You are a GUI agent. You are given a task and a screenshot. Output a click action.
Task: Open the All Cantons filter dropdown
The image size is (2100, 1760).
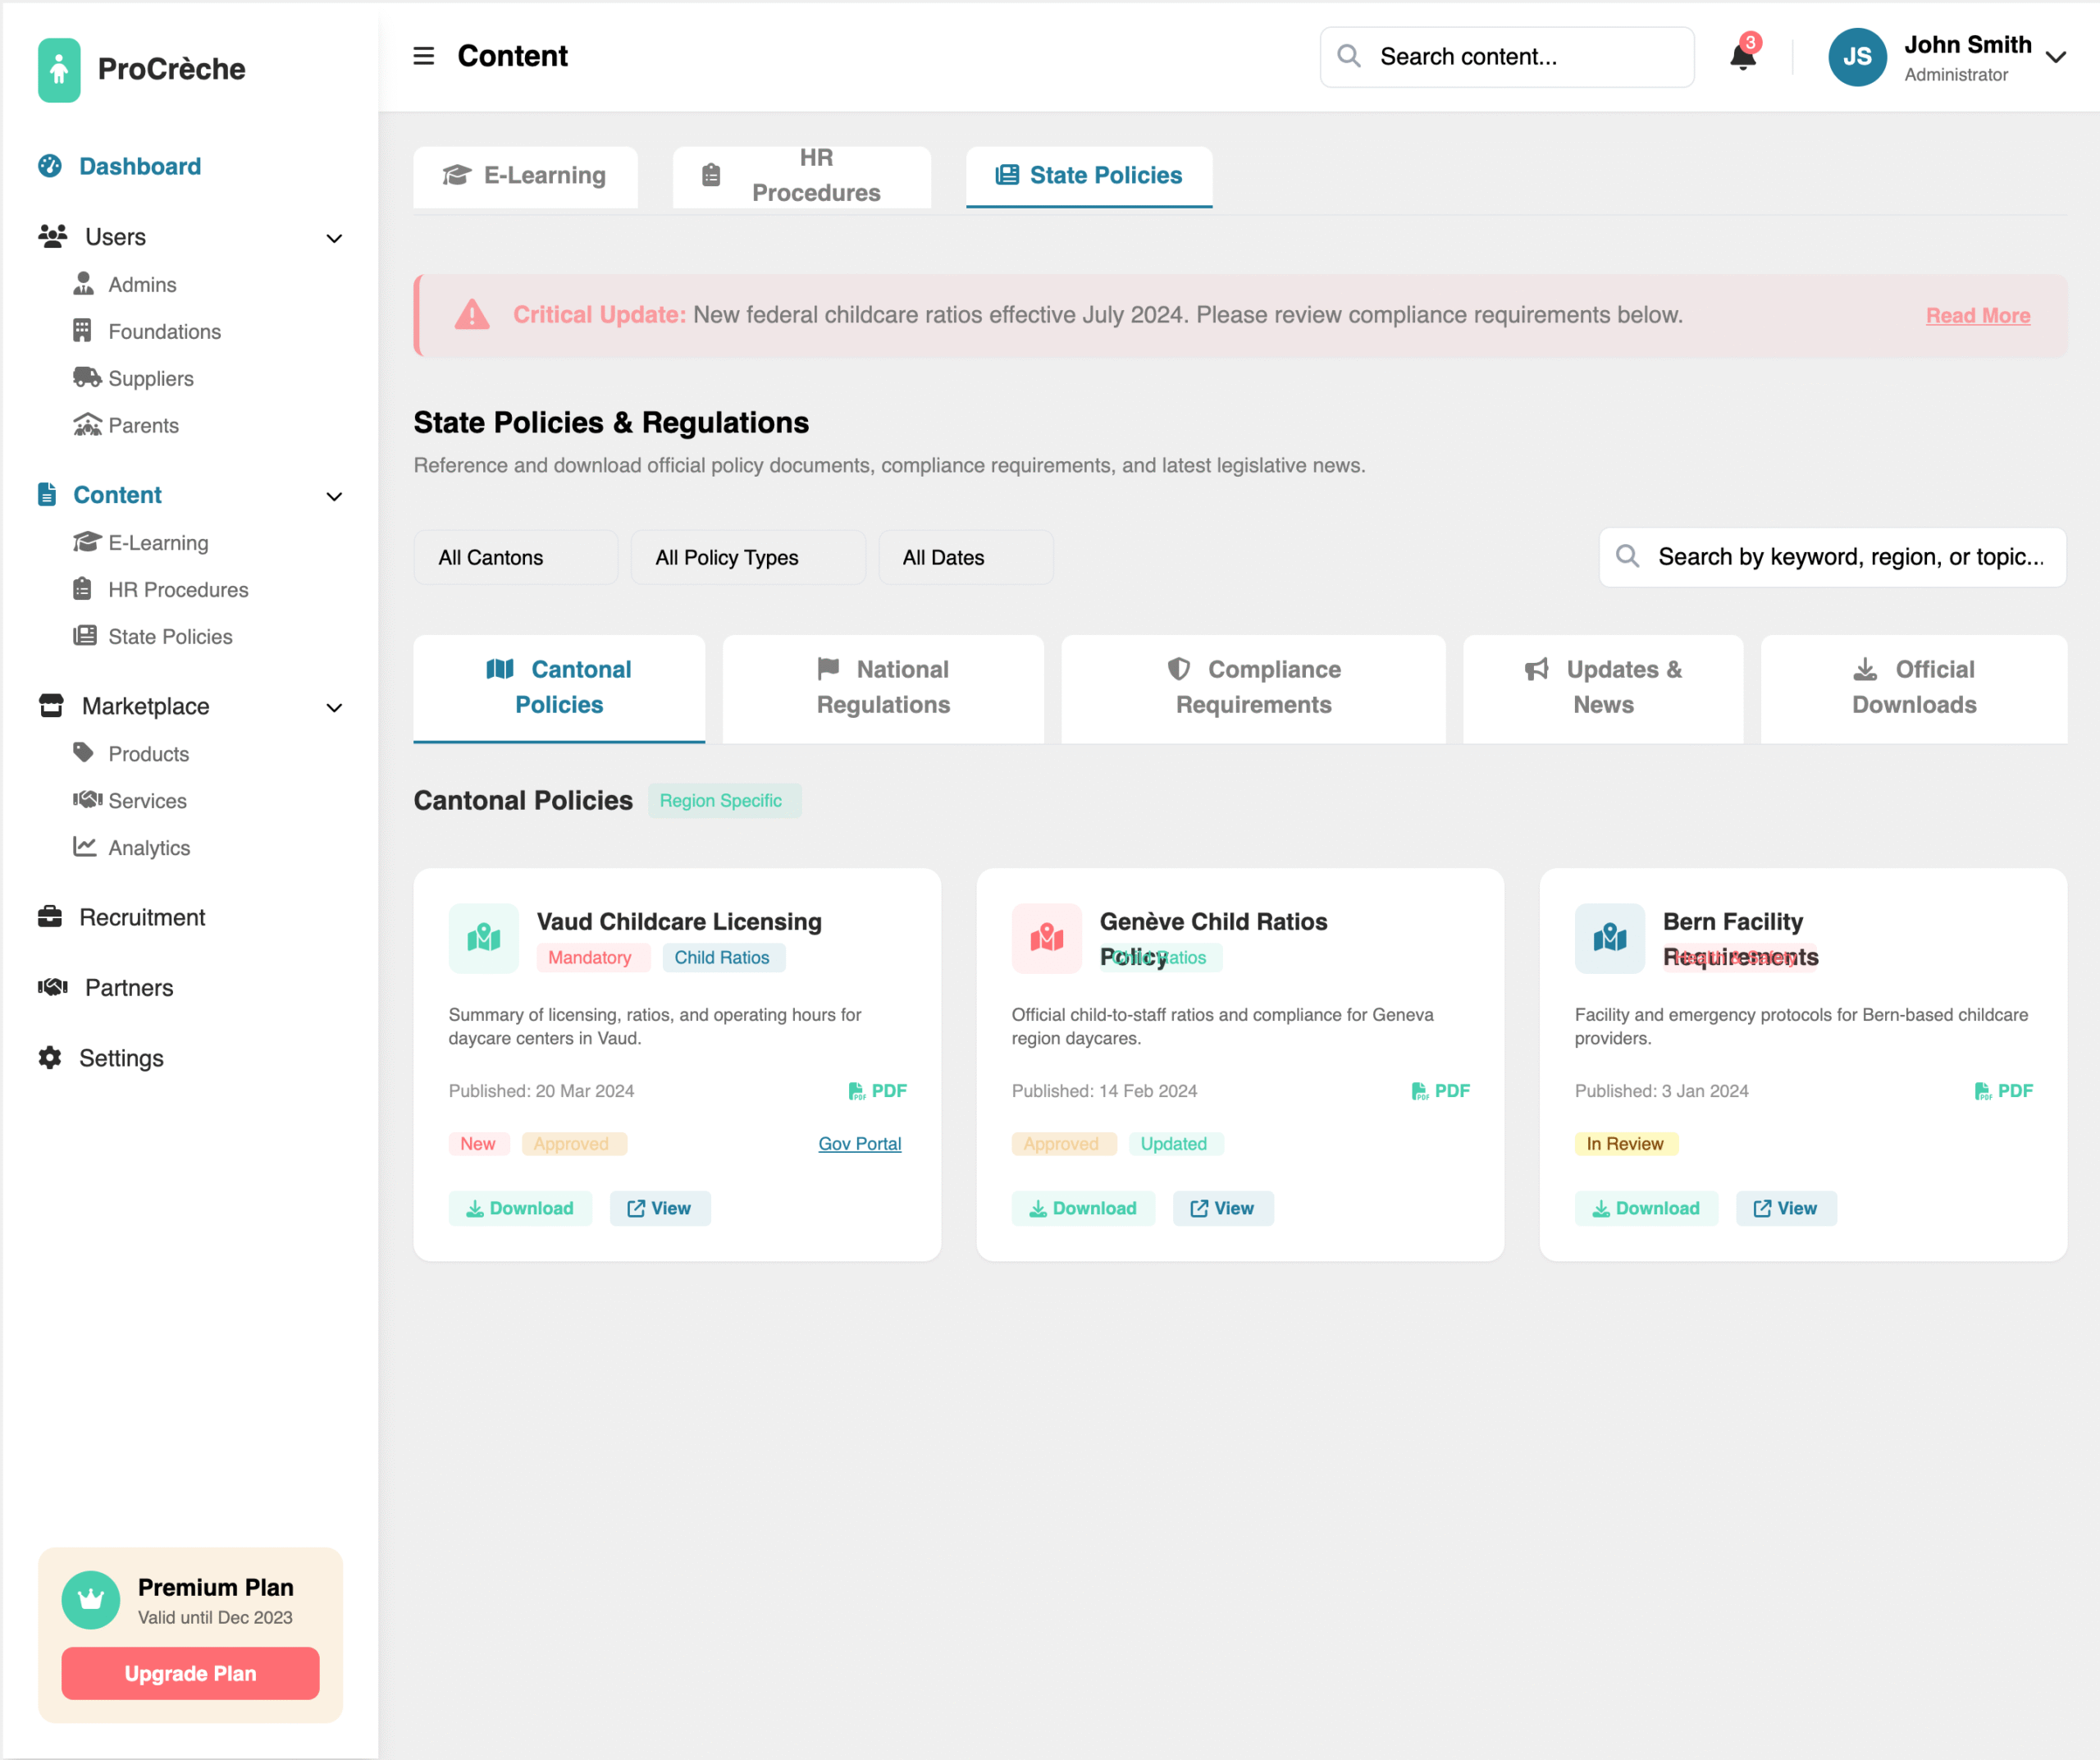coord(515,558)
